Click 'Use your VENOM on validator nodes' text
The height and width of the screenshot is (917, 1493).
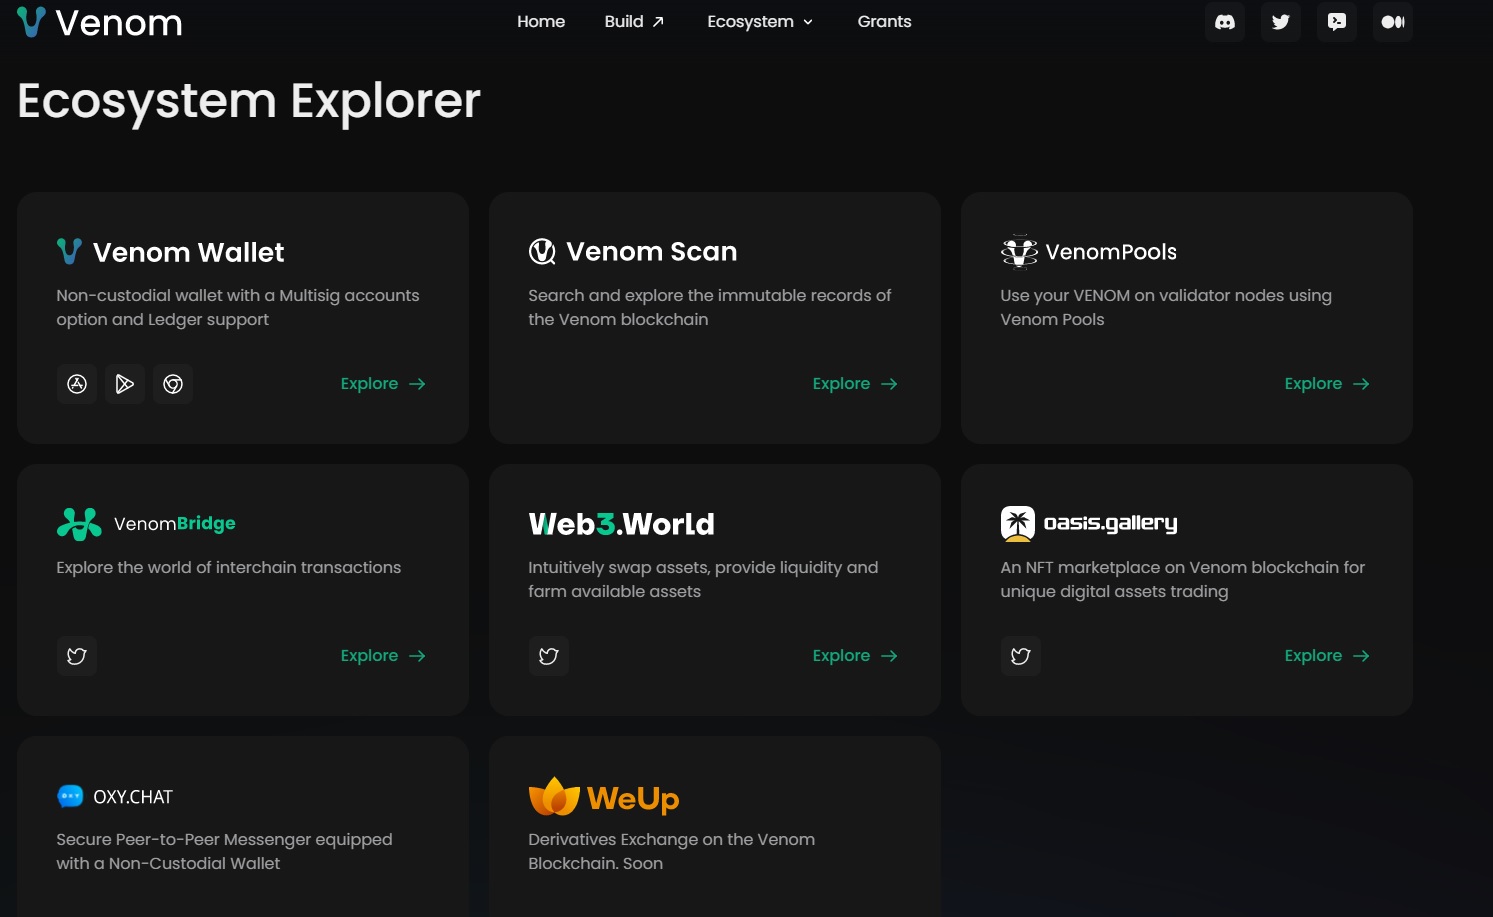[1166, 307]
